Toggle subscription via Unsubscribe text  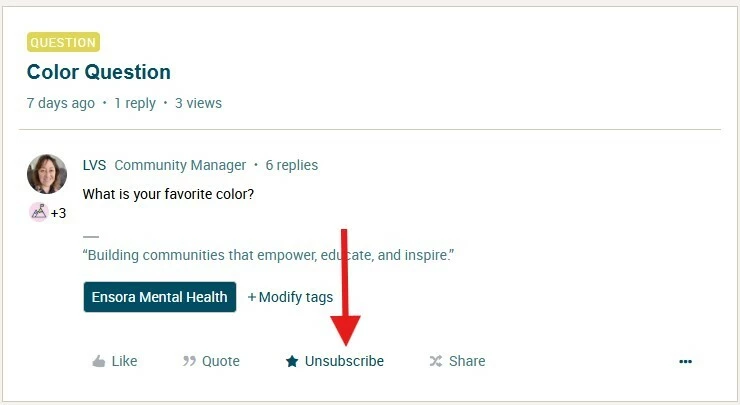point(344,361)
